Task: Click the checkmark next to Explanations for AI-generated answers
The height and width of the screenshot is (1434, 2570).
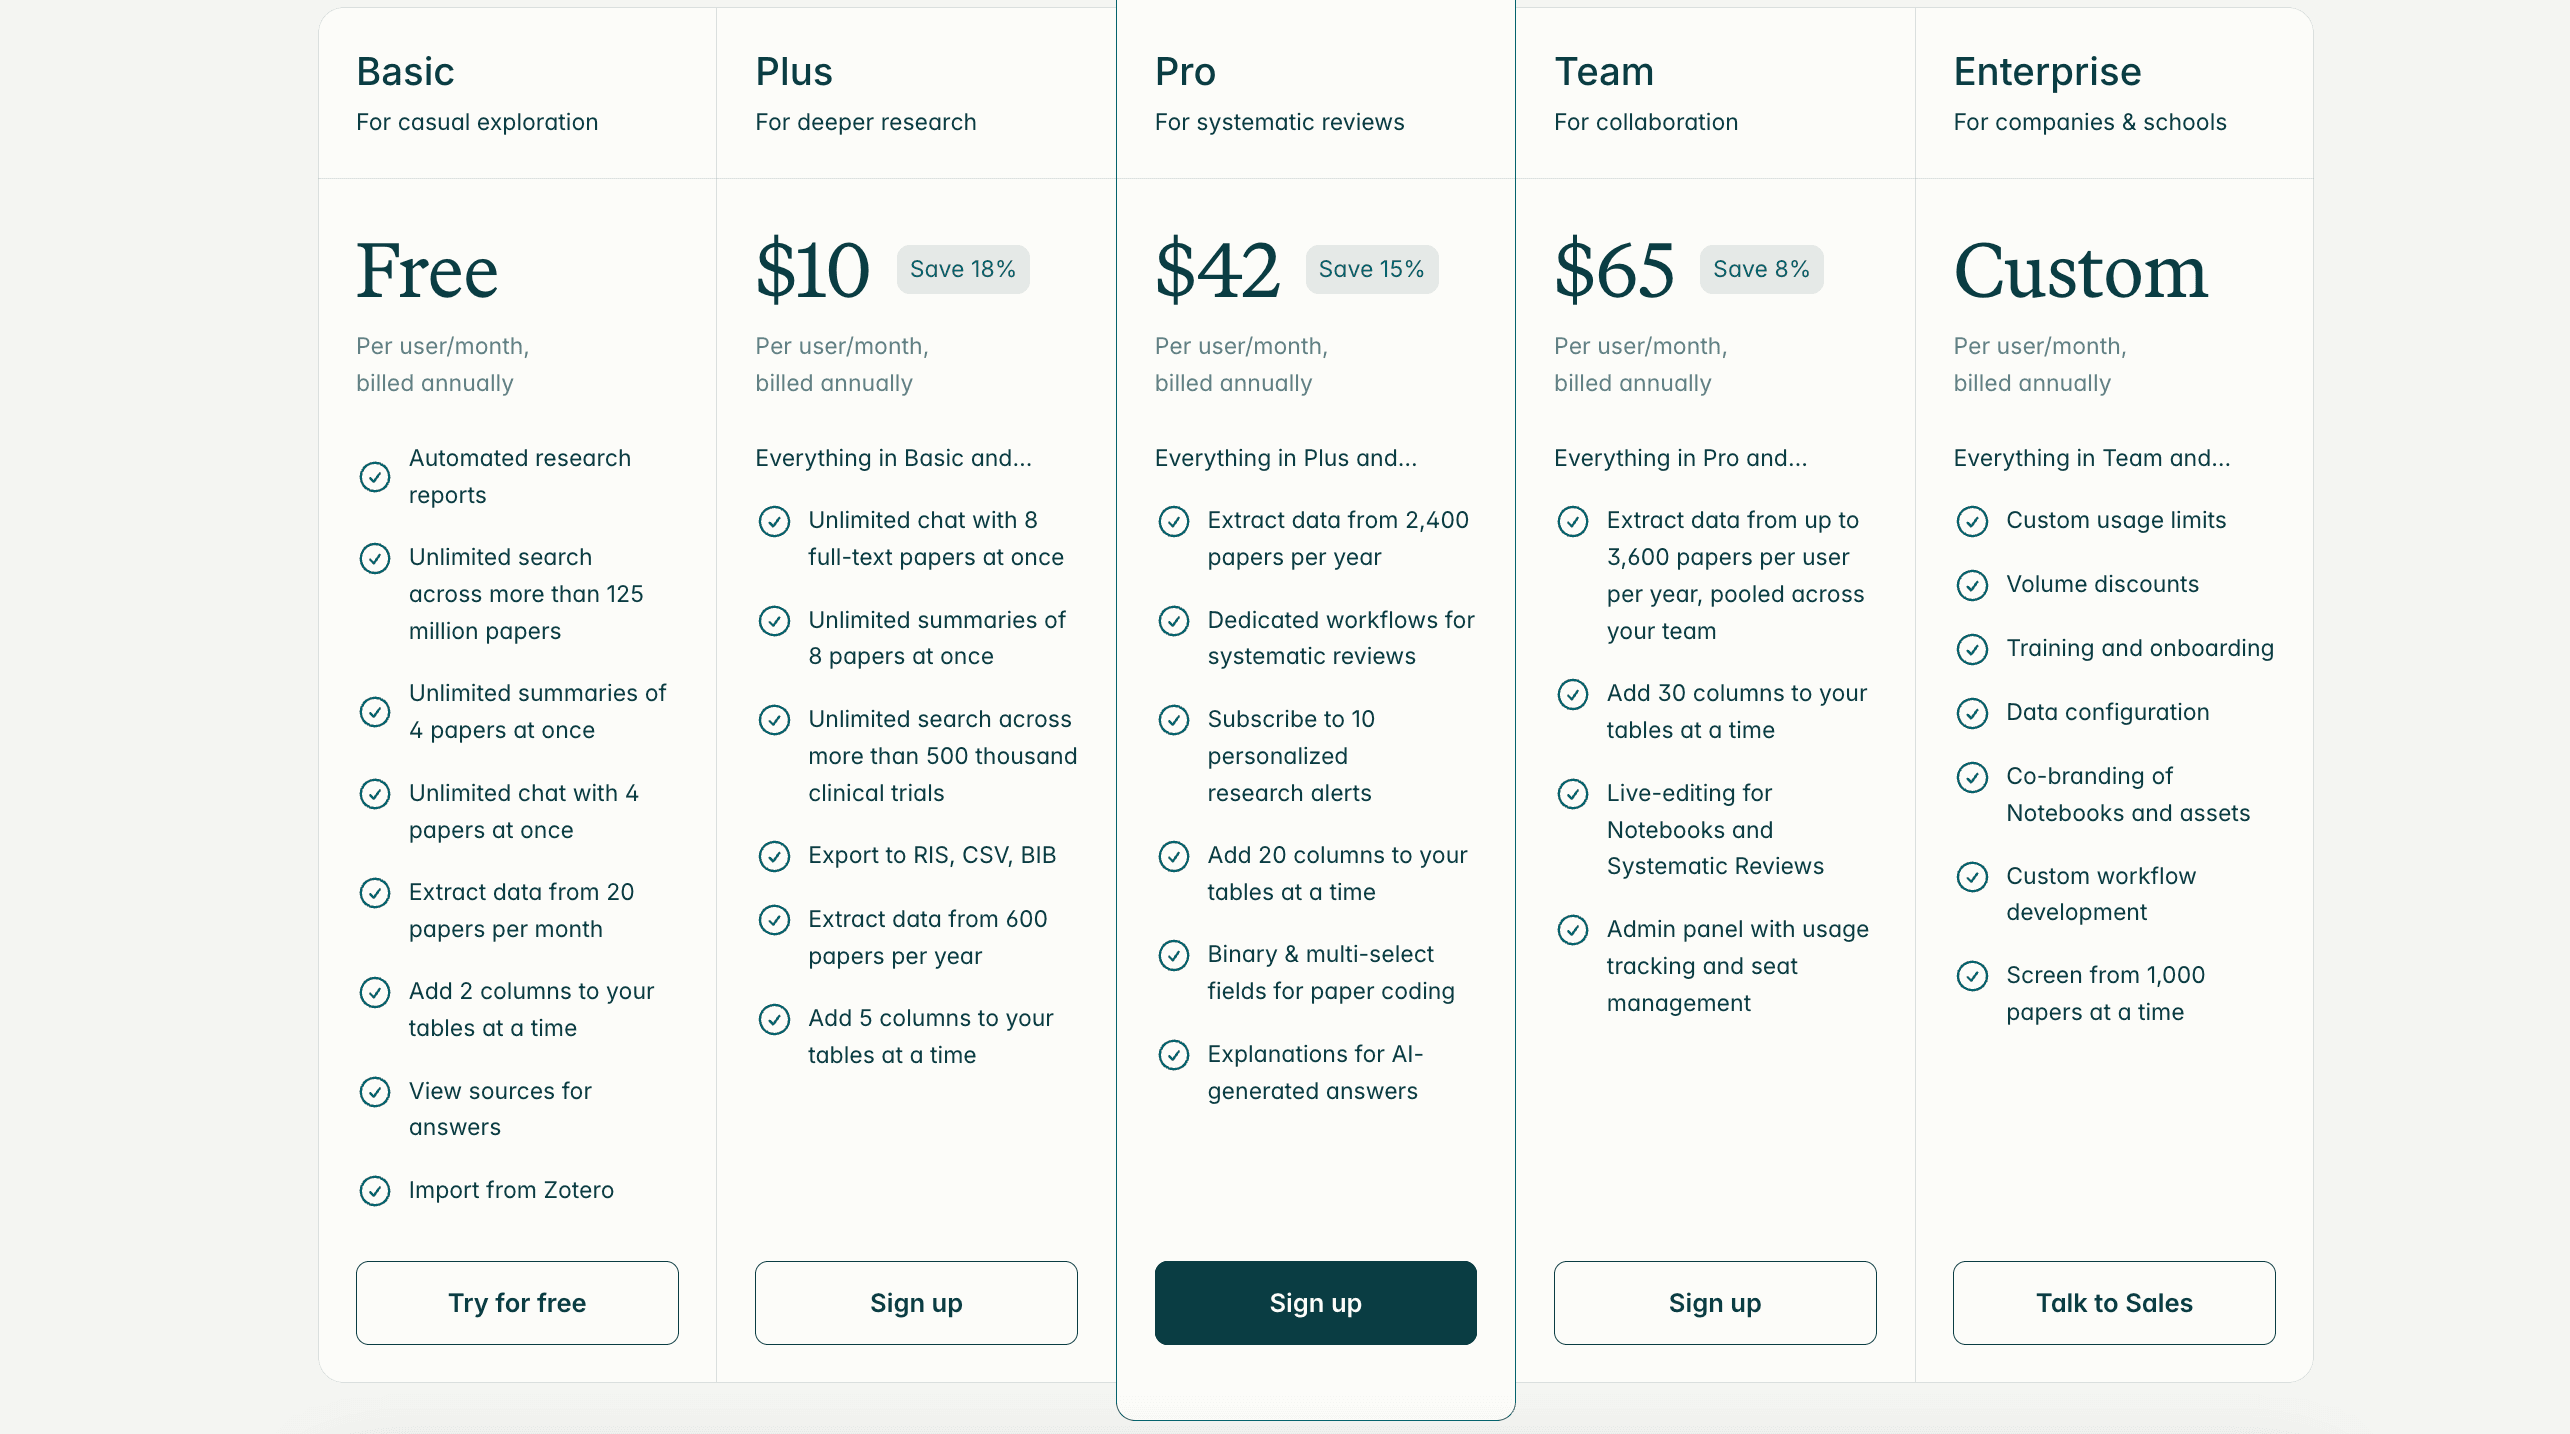Action: [1174, 1055]
